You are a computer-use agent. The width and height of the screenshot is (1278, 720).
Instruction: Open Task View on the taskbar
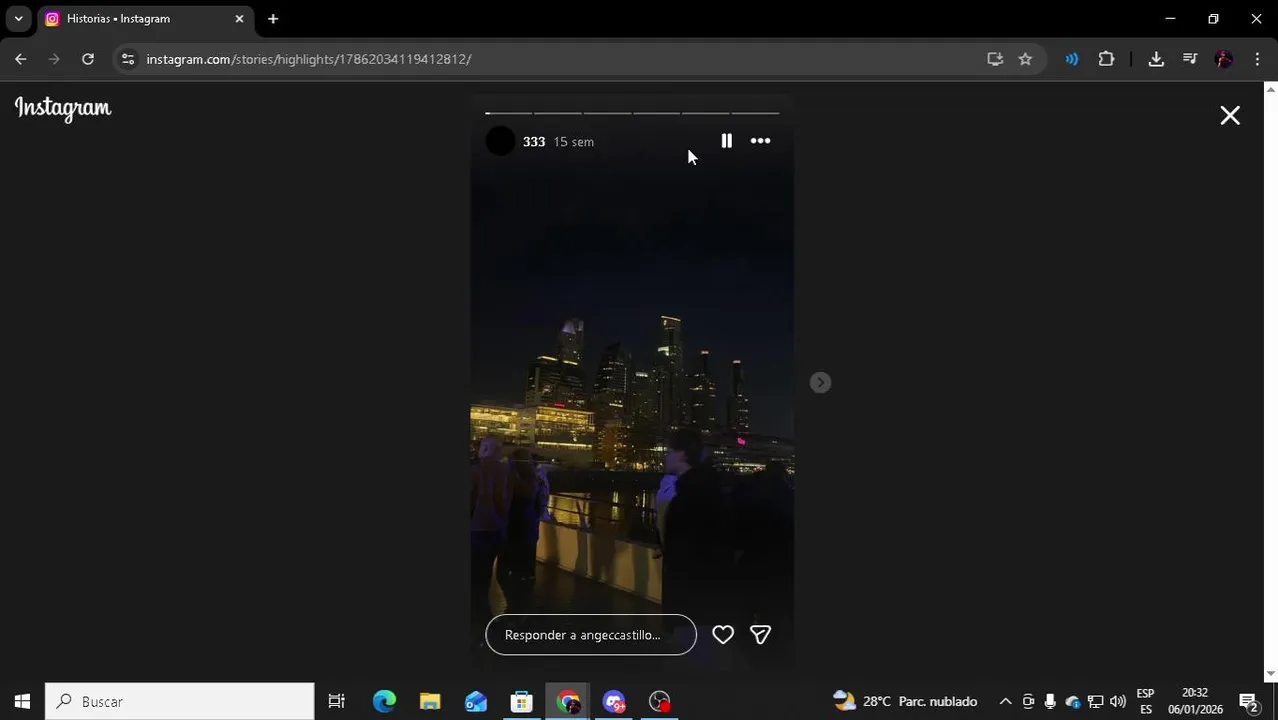[x=337, y=702]
